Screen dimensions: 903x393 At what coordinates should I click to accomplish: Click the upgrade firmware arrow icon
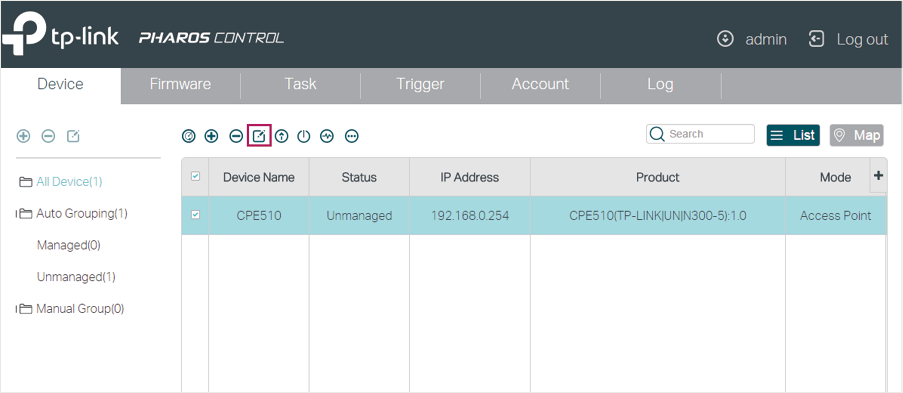tap(281, 137)
